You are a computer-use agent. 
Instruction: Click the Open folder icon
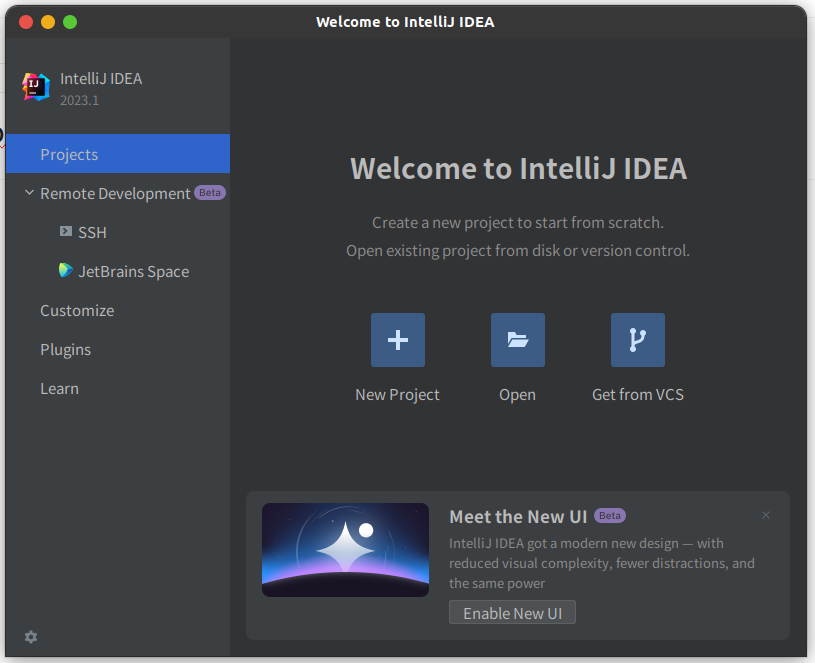point(517,340)
